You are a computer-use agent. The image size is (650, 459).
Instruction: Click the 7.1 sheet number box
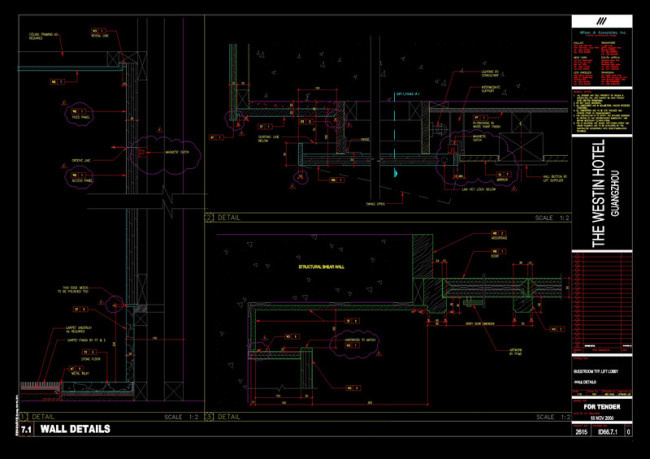click(26, 430)
